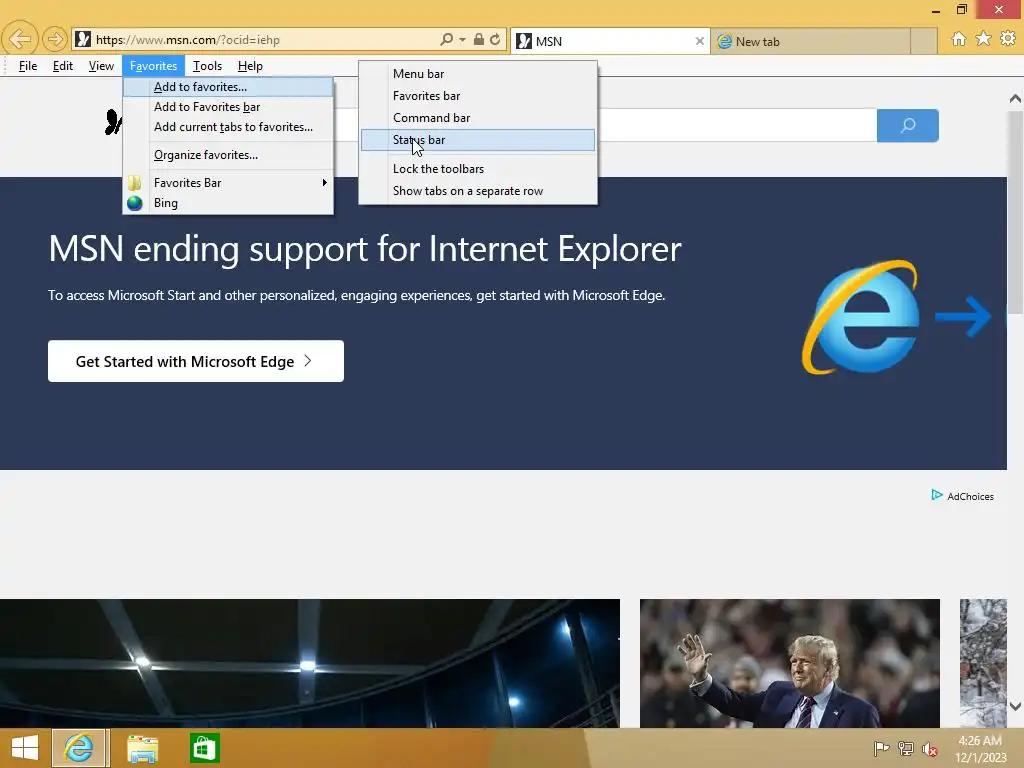Screen dimensions: 1024x768
Task: Refresh the page with the reload icon
Action: (x=495, y=39)
